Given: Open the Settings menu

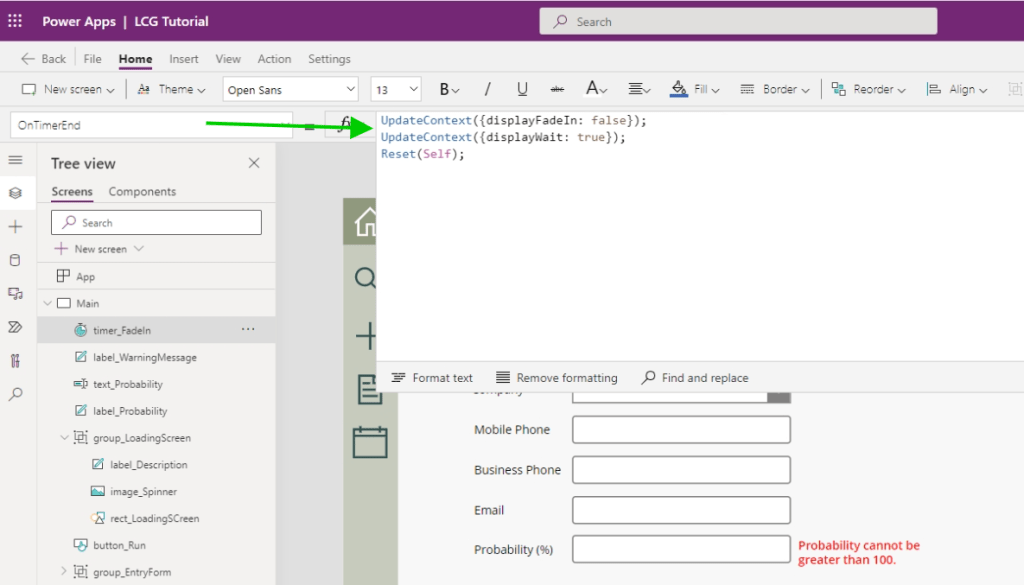Looking at the screenshot, I should coord(329,59).
